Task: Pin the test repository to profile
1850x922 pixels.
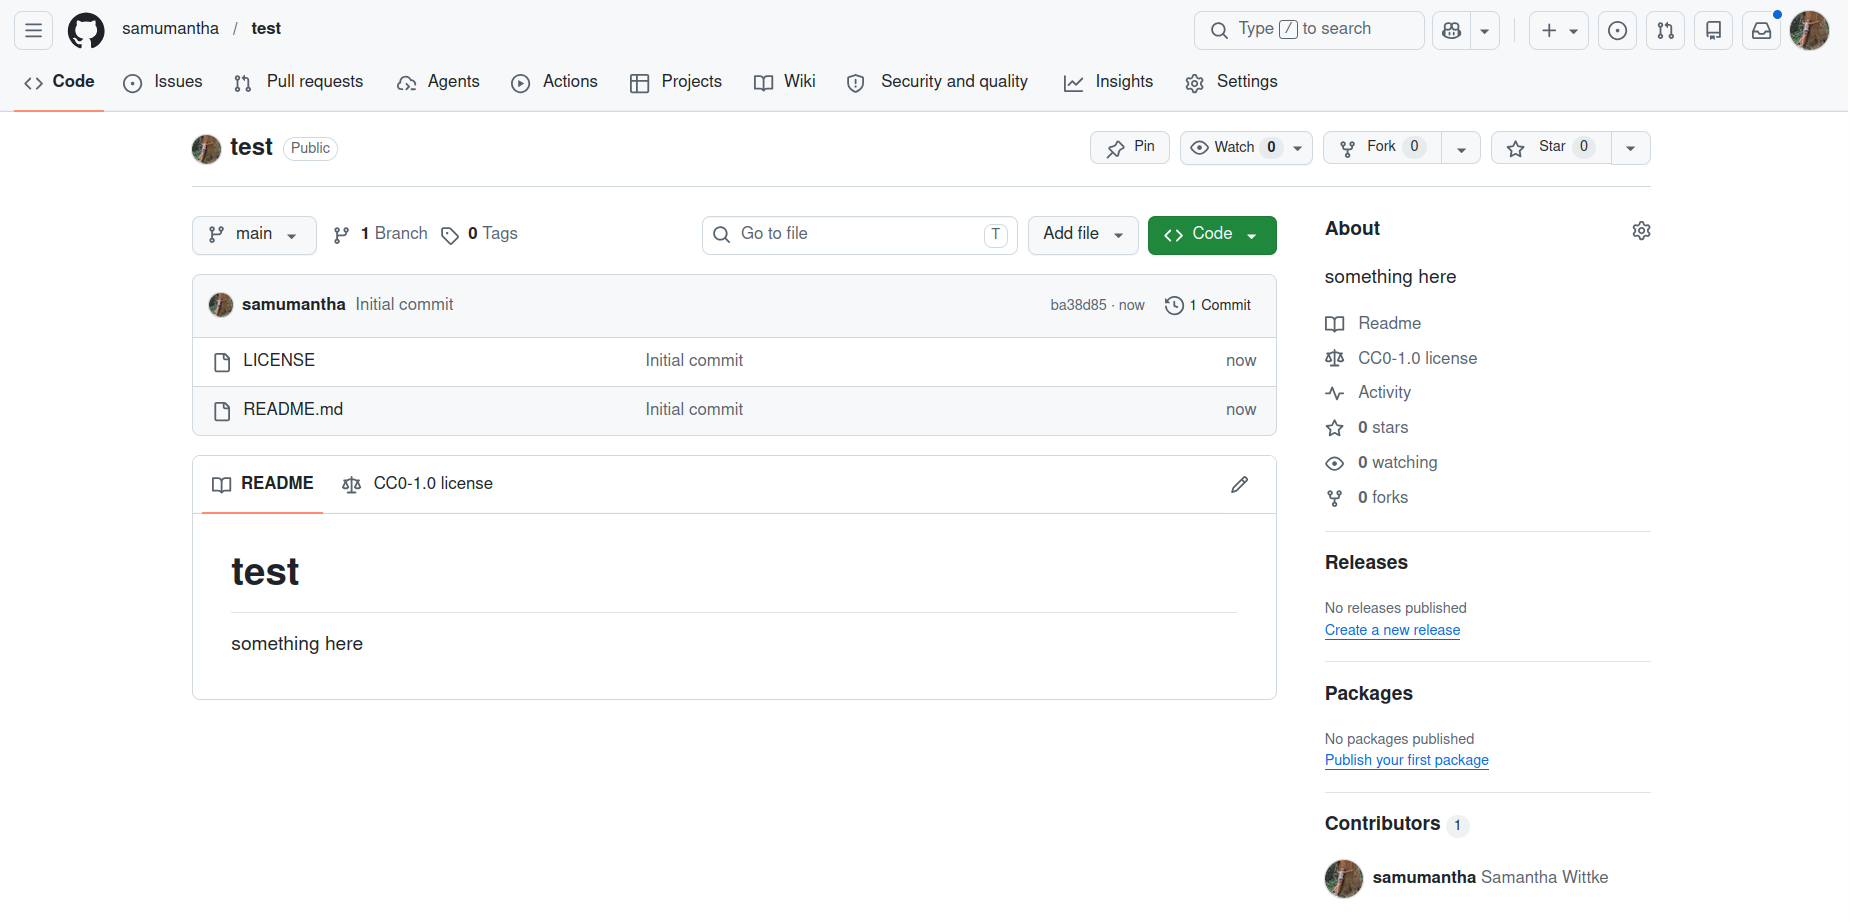Action: tap(1130, 148)
